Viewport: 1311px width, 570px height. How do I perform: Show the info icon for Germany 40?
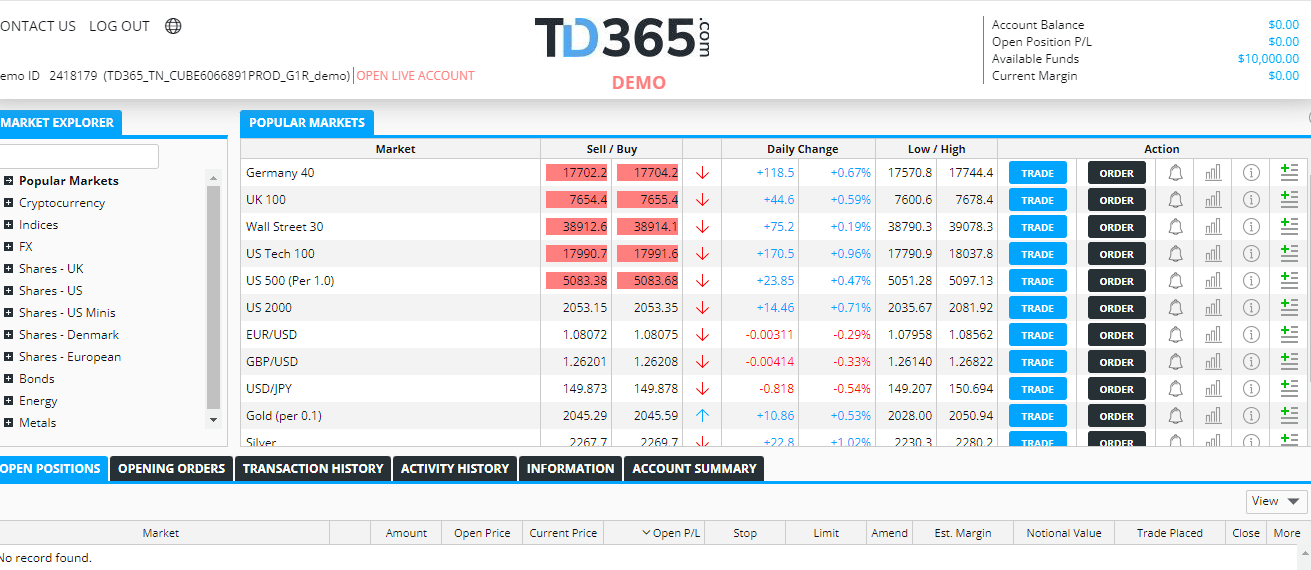point(1251,173)
